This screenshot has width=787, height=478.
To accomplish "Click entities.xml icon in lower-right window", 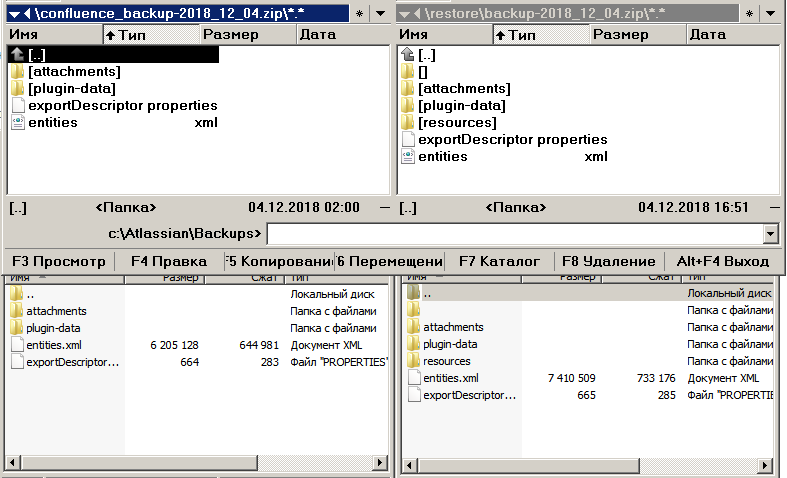I will pyautogui.click(x=415, y=378).
